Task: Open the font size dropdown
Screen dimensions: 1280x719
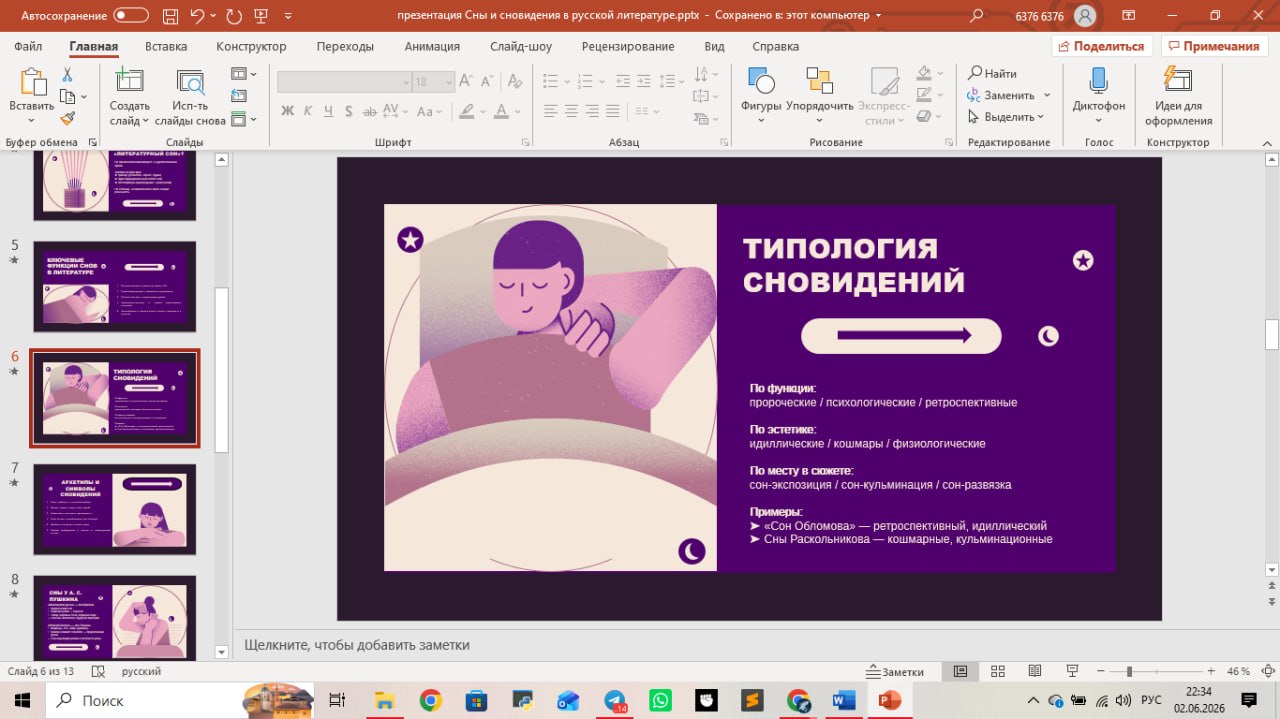Action: tap(449, 82)
